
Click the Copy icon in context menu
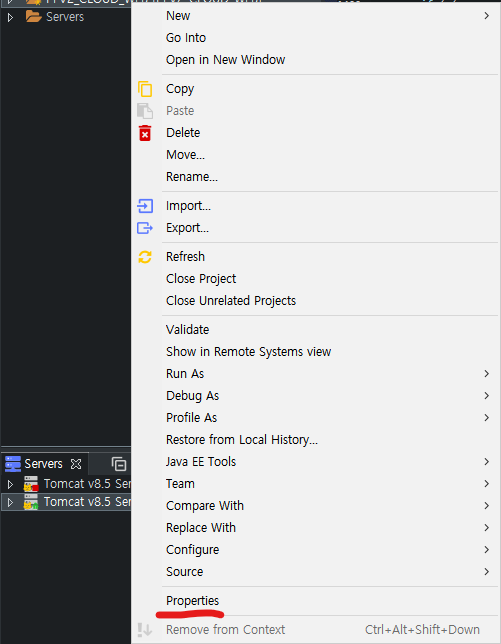145,89
